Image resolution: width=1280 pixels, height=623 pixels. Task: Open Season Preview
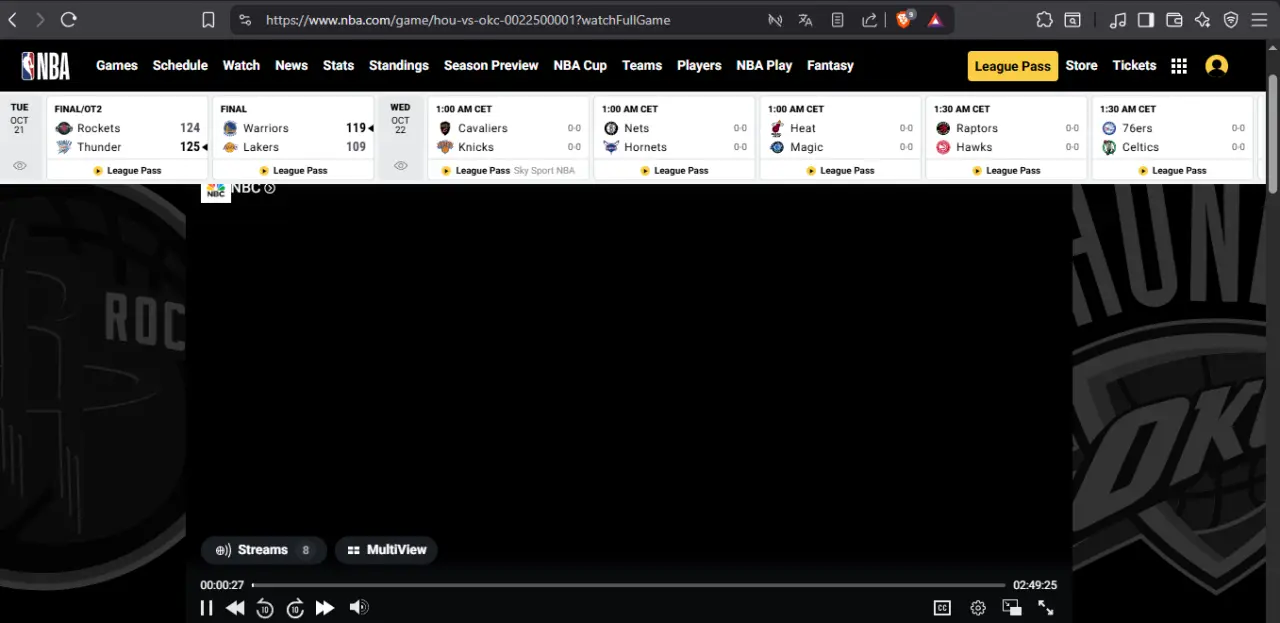(491, 65)
